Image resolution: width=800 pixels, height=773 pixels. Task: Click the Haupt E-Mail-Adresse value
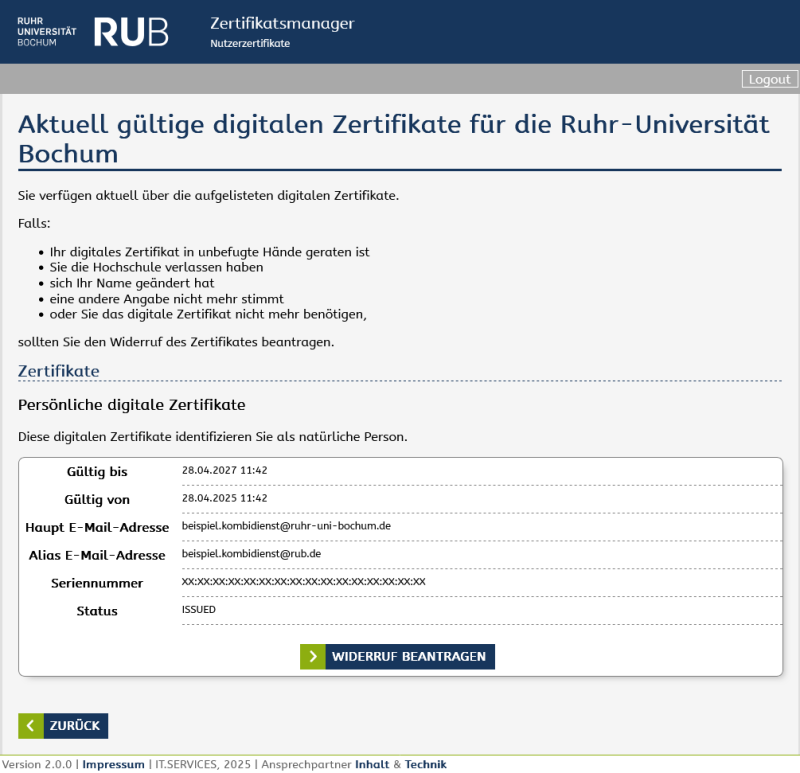[286, 526]
